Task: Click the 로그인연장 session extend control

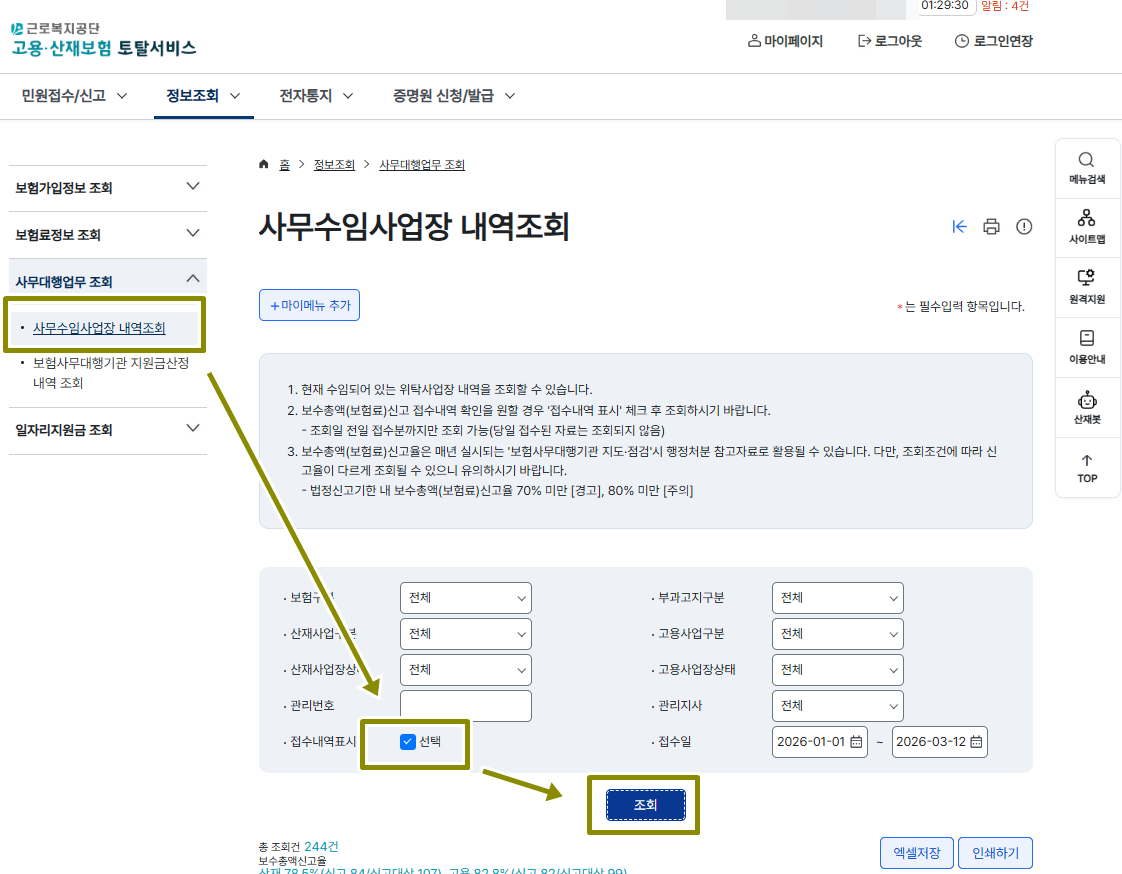Action: [x=993, y=40]
